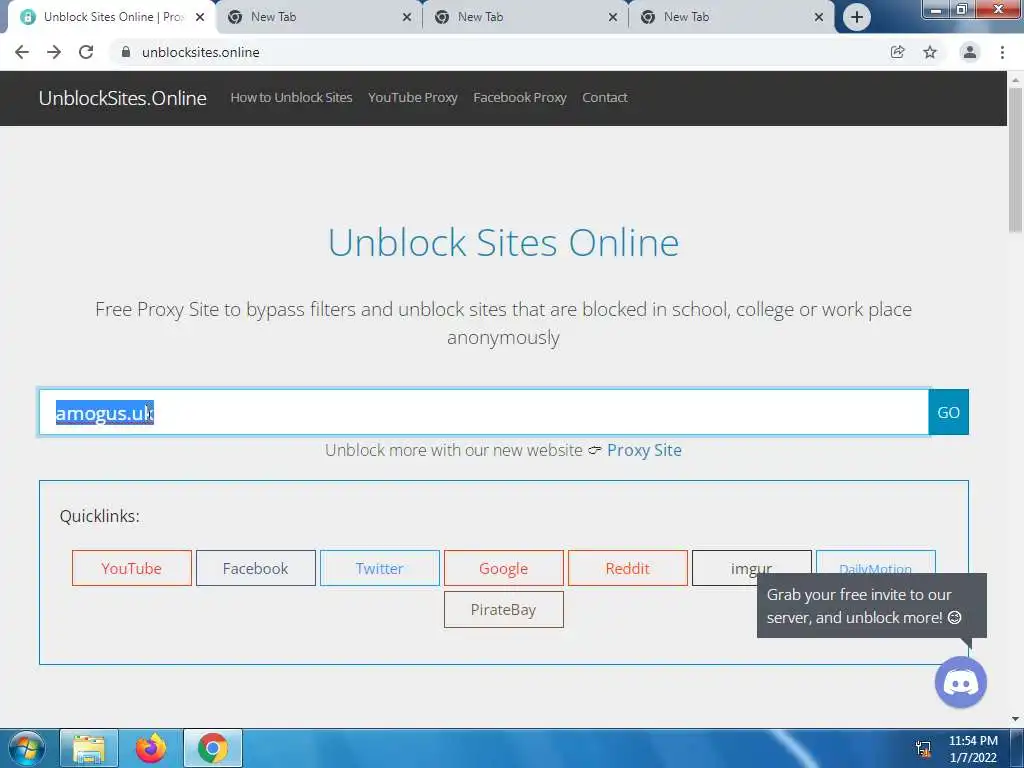Open the Chrome three-dot menu

pyautogui.click(x=1002, y=52)
